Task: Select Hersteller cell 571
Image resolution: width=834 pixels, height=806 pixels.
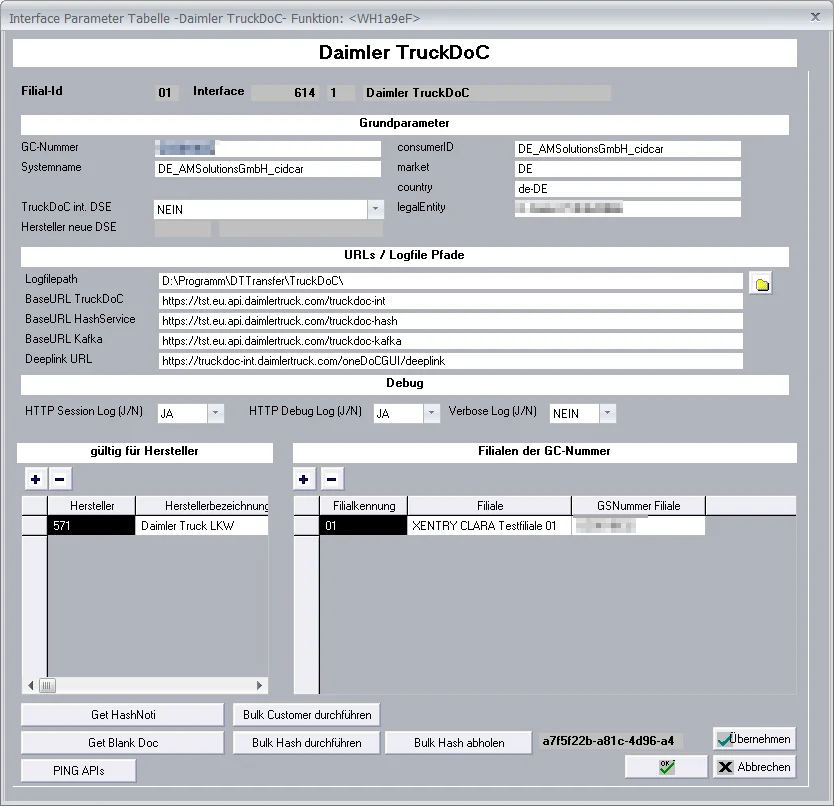Action: tap(91, 526)
